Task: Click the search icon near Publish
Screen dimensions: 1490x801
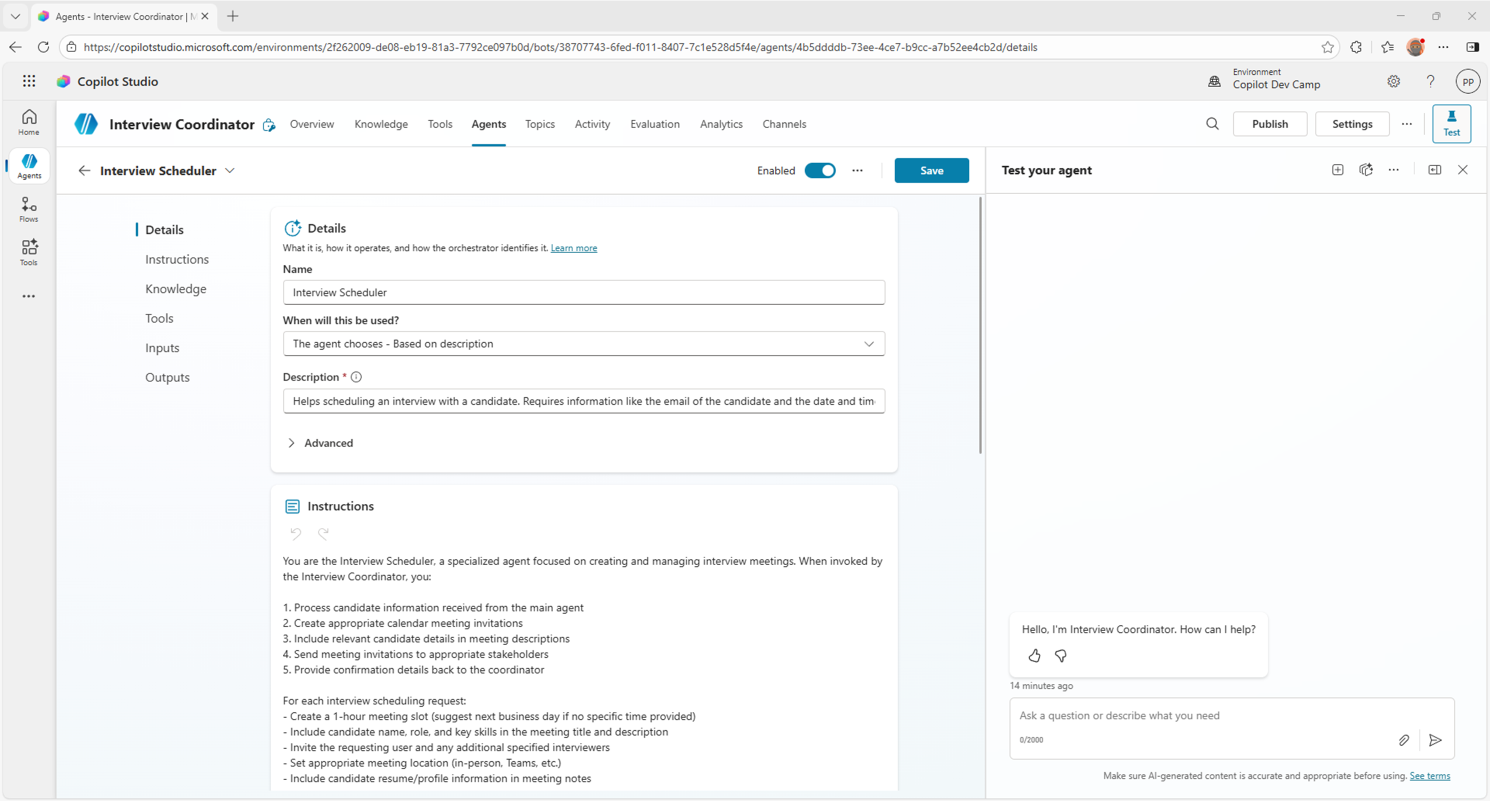Action: click(x=1211, y=124)
